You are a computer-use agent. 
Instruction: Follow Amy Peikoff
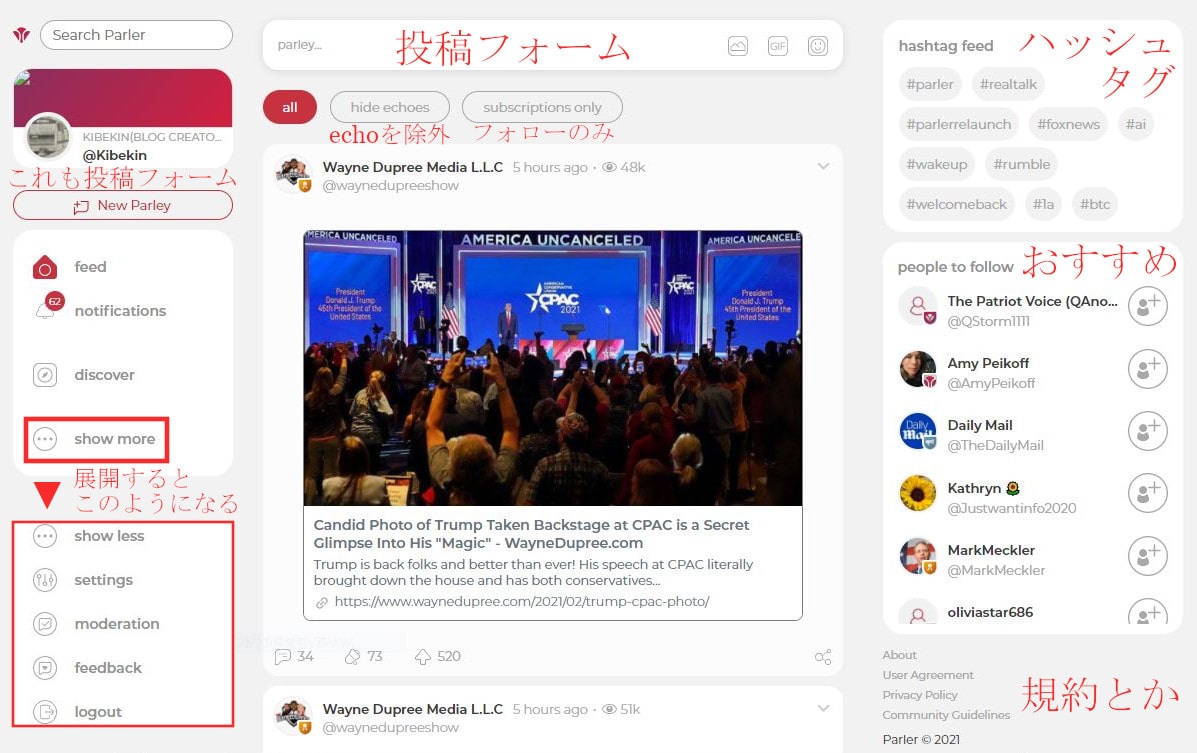[x=1147, y=370]
